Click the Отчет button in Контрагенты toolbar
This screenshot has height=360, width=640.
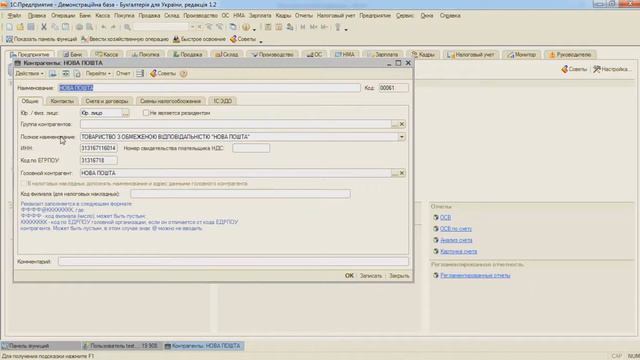tap(123, 73)
